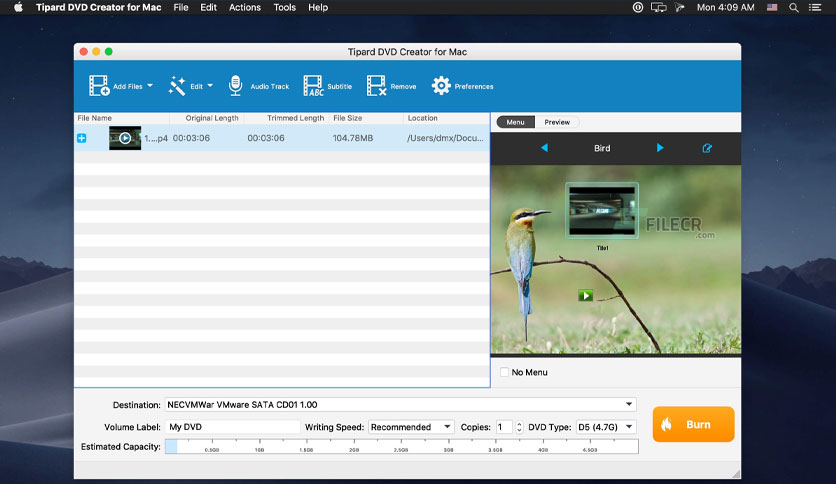This screenshot has width=836, height=484.
Task: Open Preferences gear icon
Action: click(x=441, y=85)
